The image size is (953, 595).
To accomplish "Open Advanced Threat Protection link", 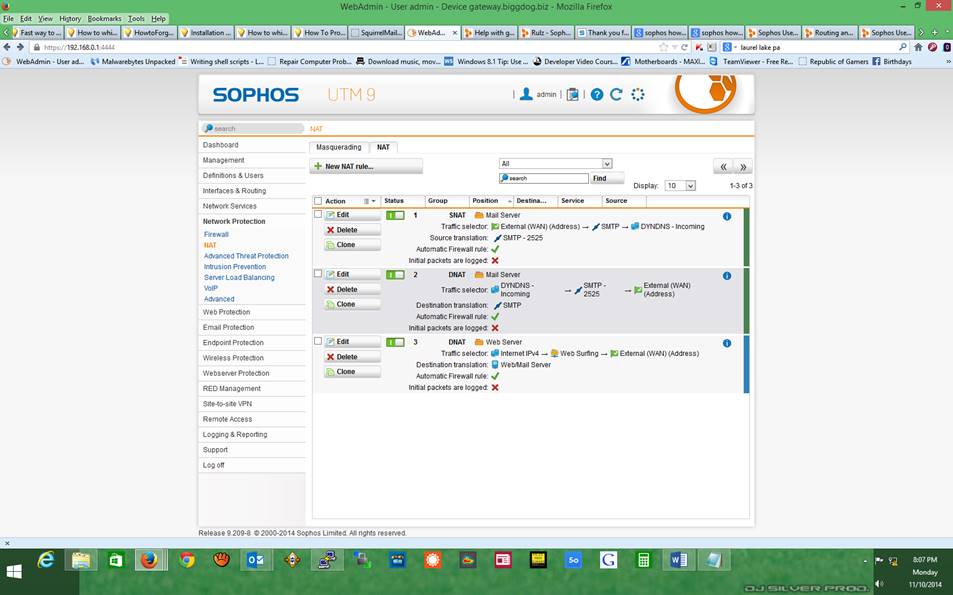I will click(246, 256).
